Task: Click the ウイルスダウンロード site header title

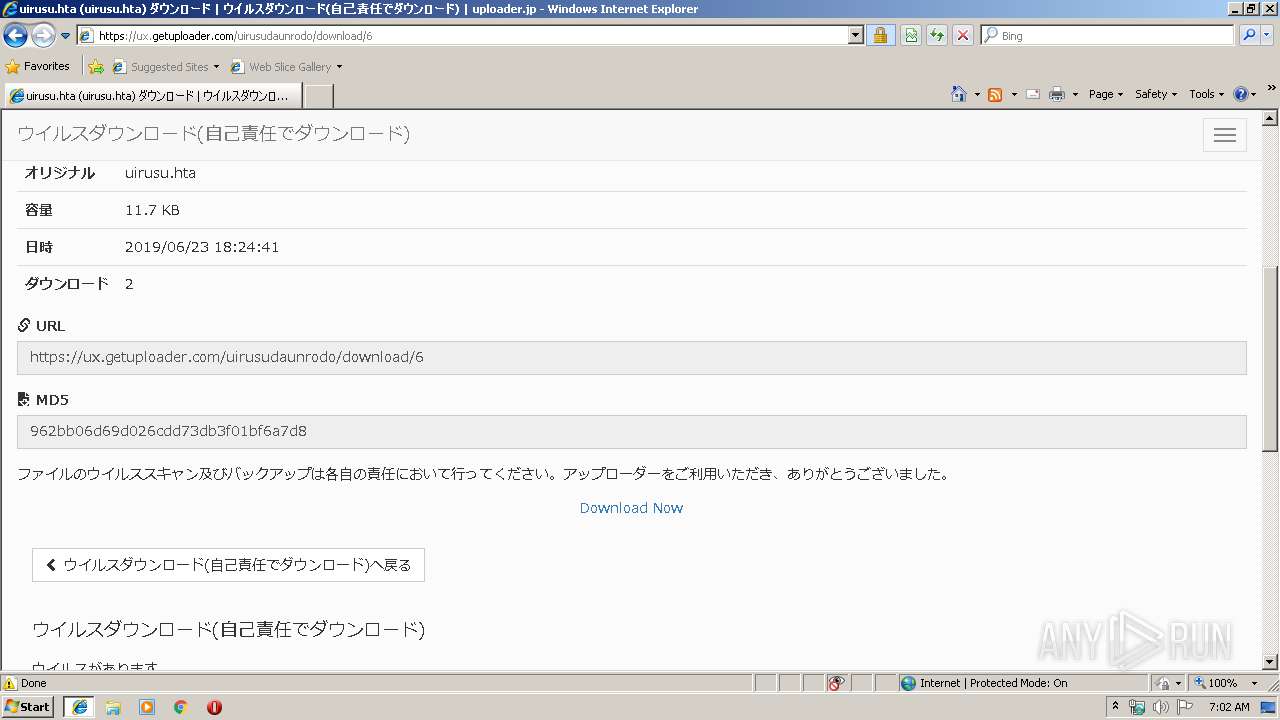Action: tap(213, 134)
